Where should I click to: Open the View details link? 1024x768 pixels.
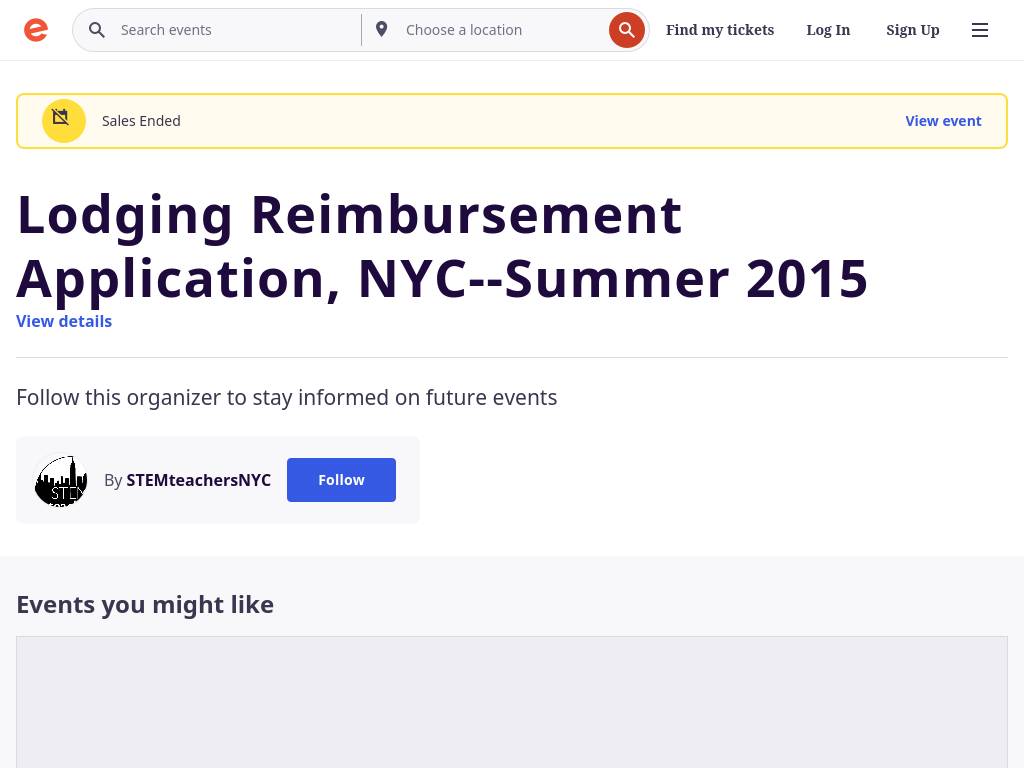point(64,321)
